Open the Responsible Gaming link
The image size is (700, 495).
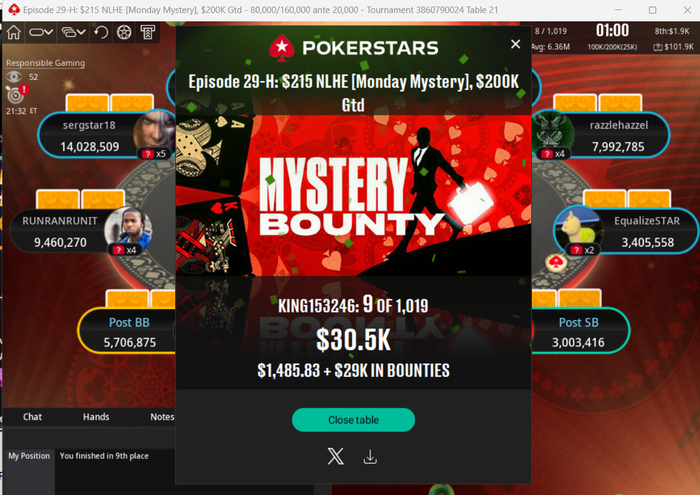[x=45, y=63]
